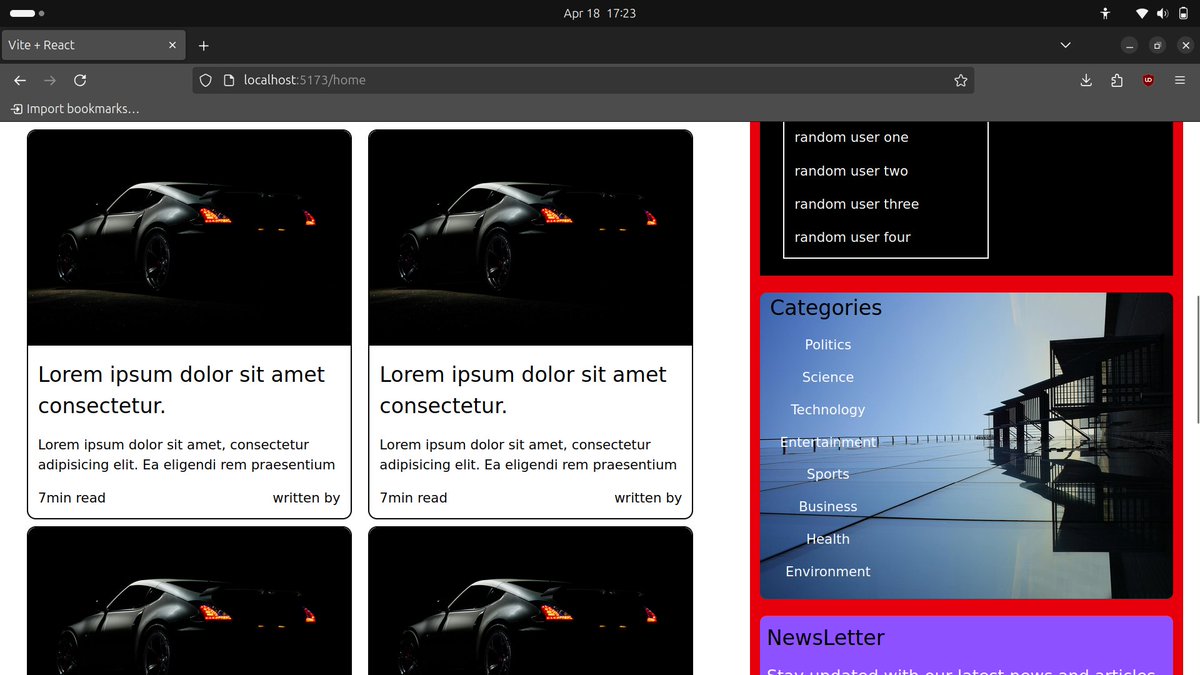The image size is (1200, 675).
Task: Open the downloads panel icon
Action: pyautogui.click(x=1086, y=80)
